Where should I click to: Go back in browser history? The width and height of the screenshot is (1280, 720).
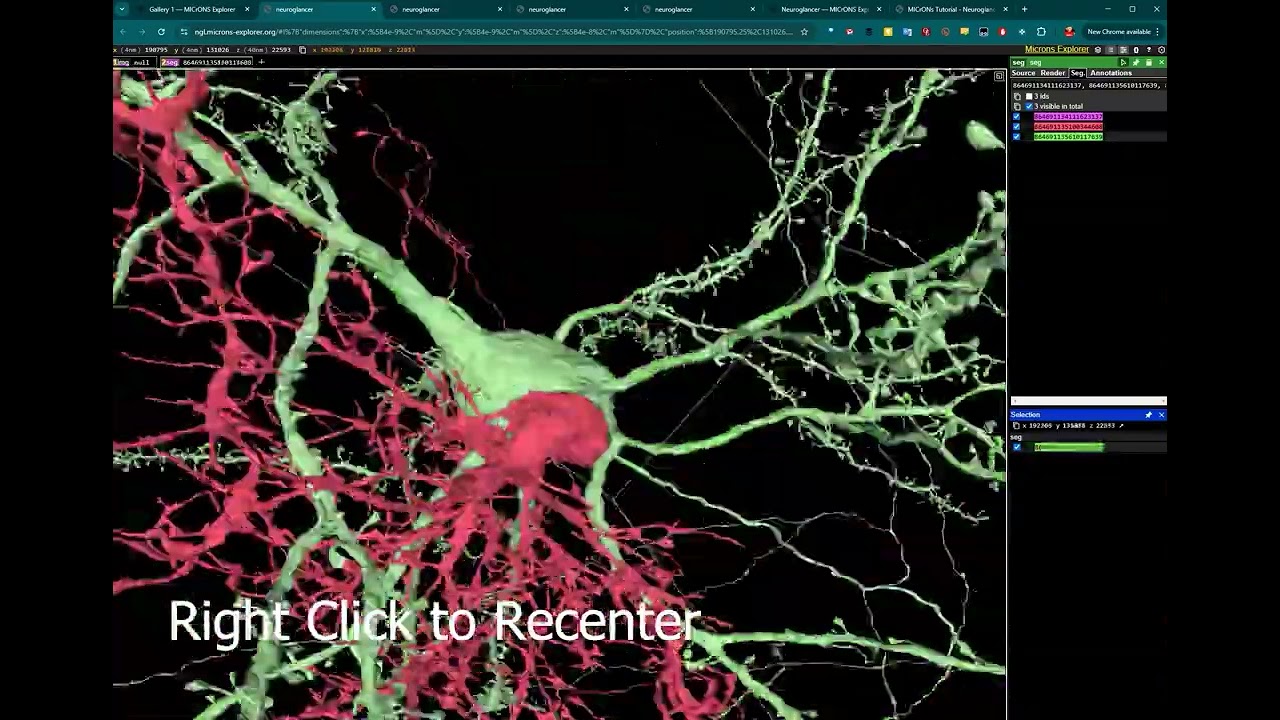pyautogui.click(x=123, y=32)
